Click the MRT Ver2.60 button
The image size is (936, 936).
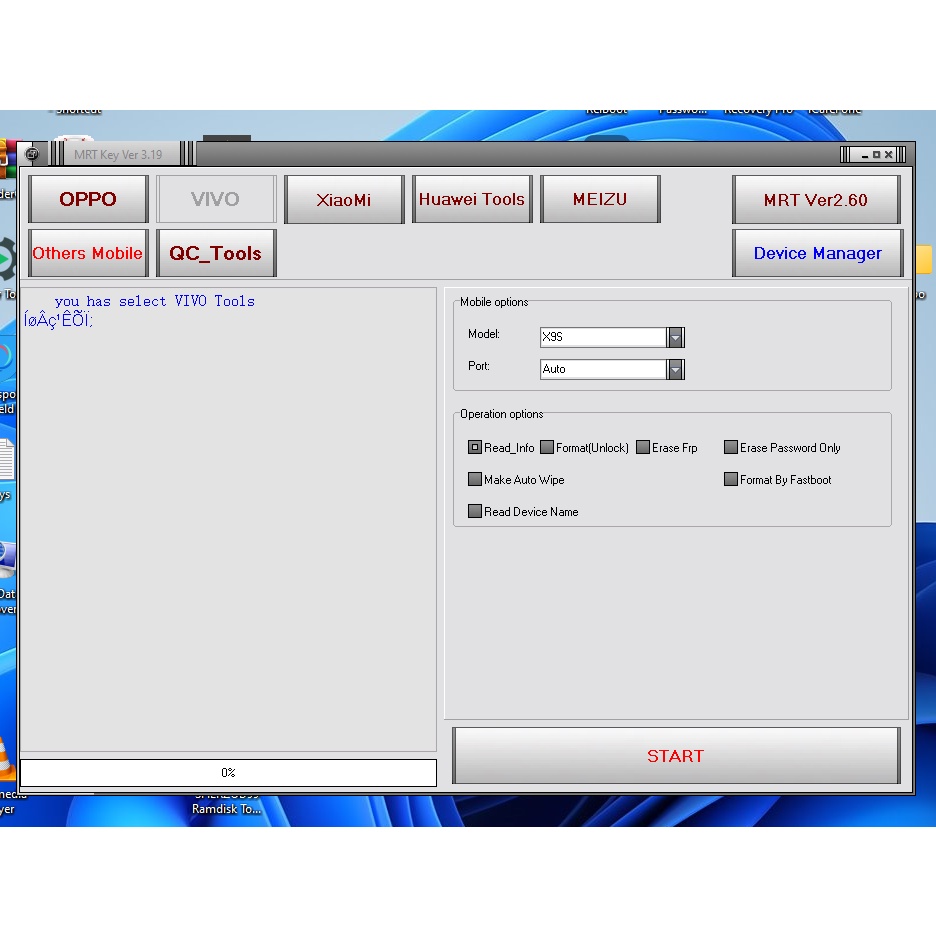click(816, 200)
